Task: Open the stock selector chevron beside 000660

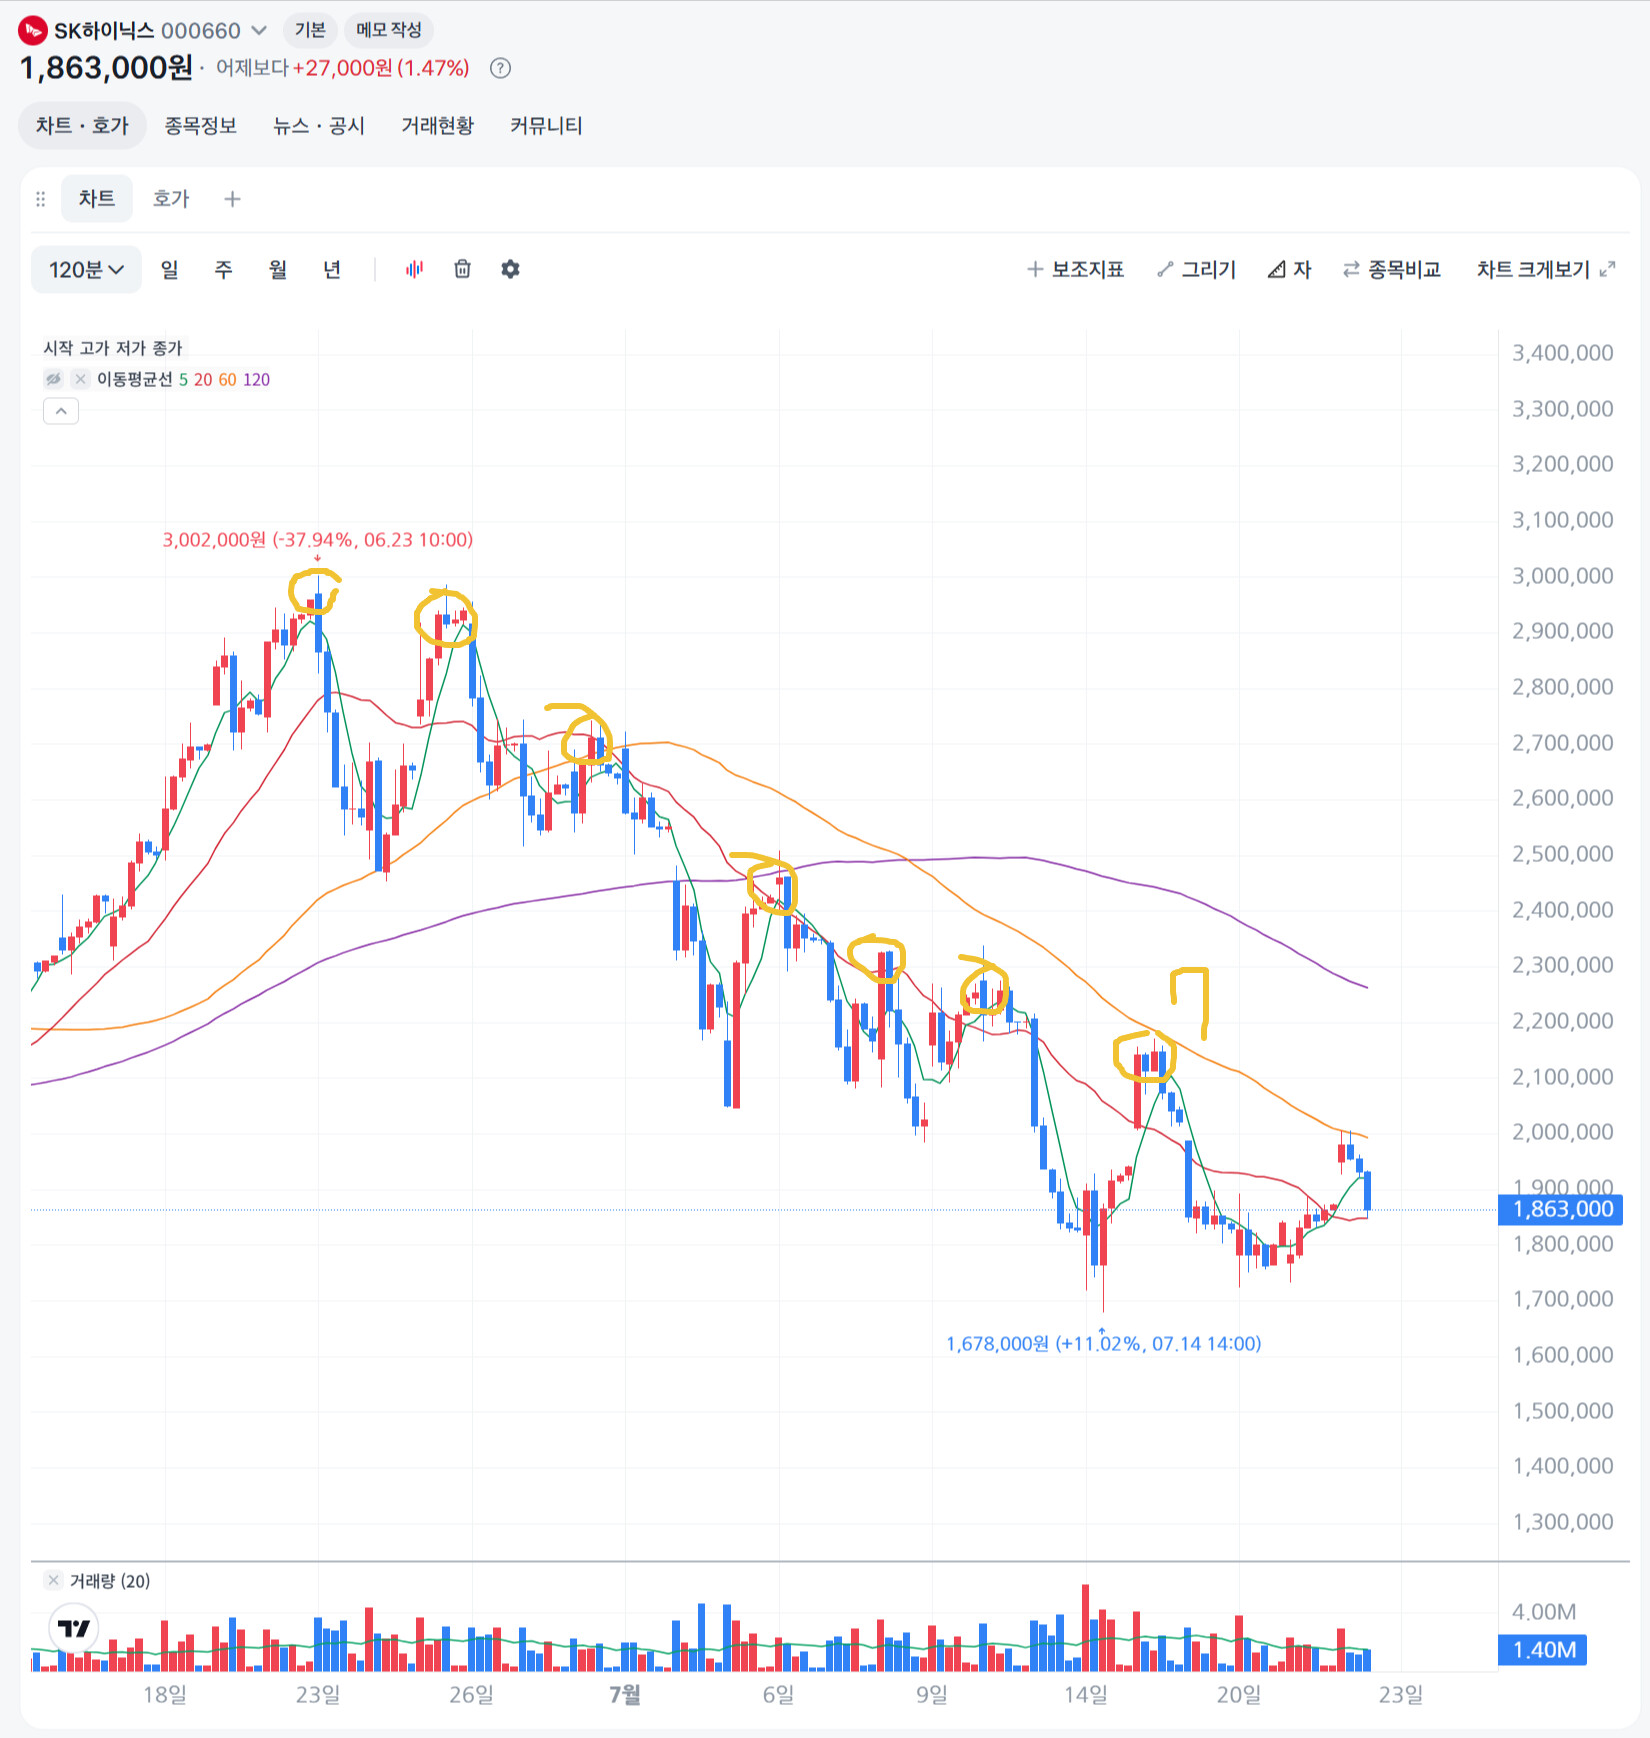Action: tap(259, 30)
